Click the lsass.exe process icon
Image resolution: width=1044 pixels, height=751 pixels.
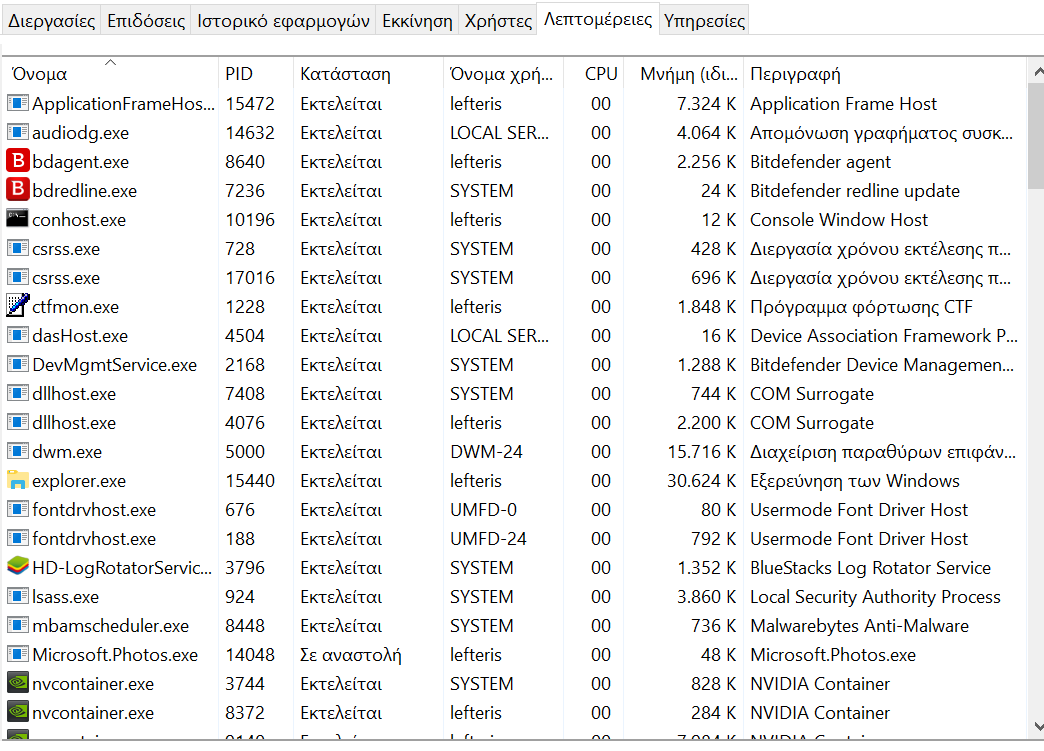pos(17,596)
